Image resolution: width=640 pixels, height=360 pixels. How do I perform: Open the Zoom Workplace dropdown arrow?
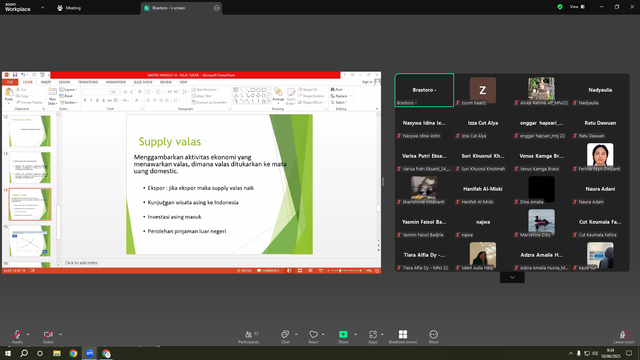point(42,7)
